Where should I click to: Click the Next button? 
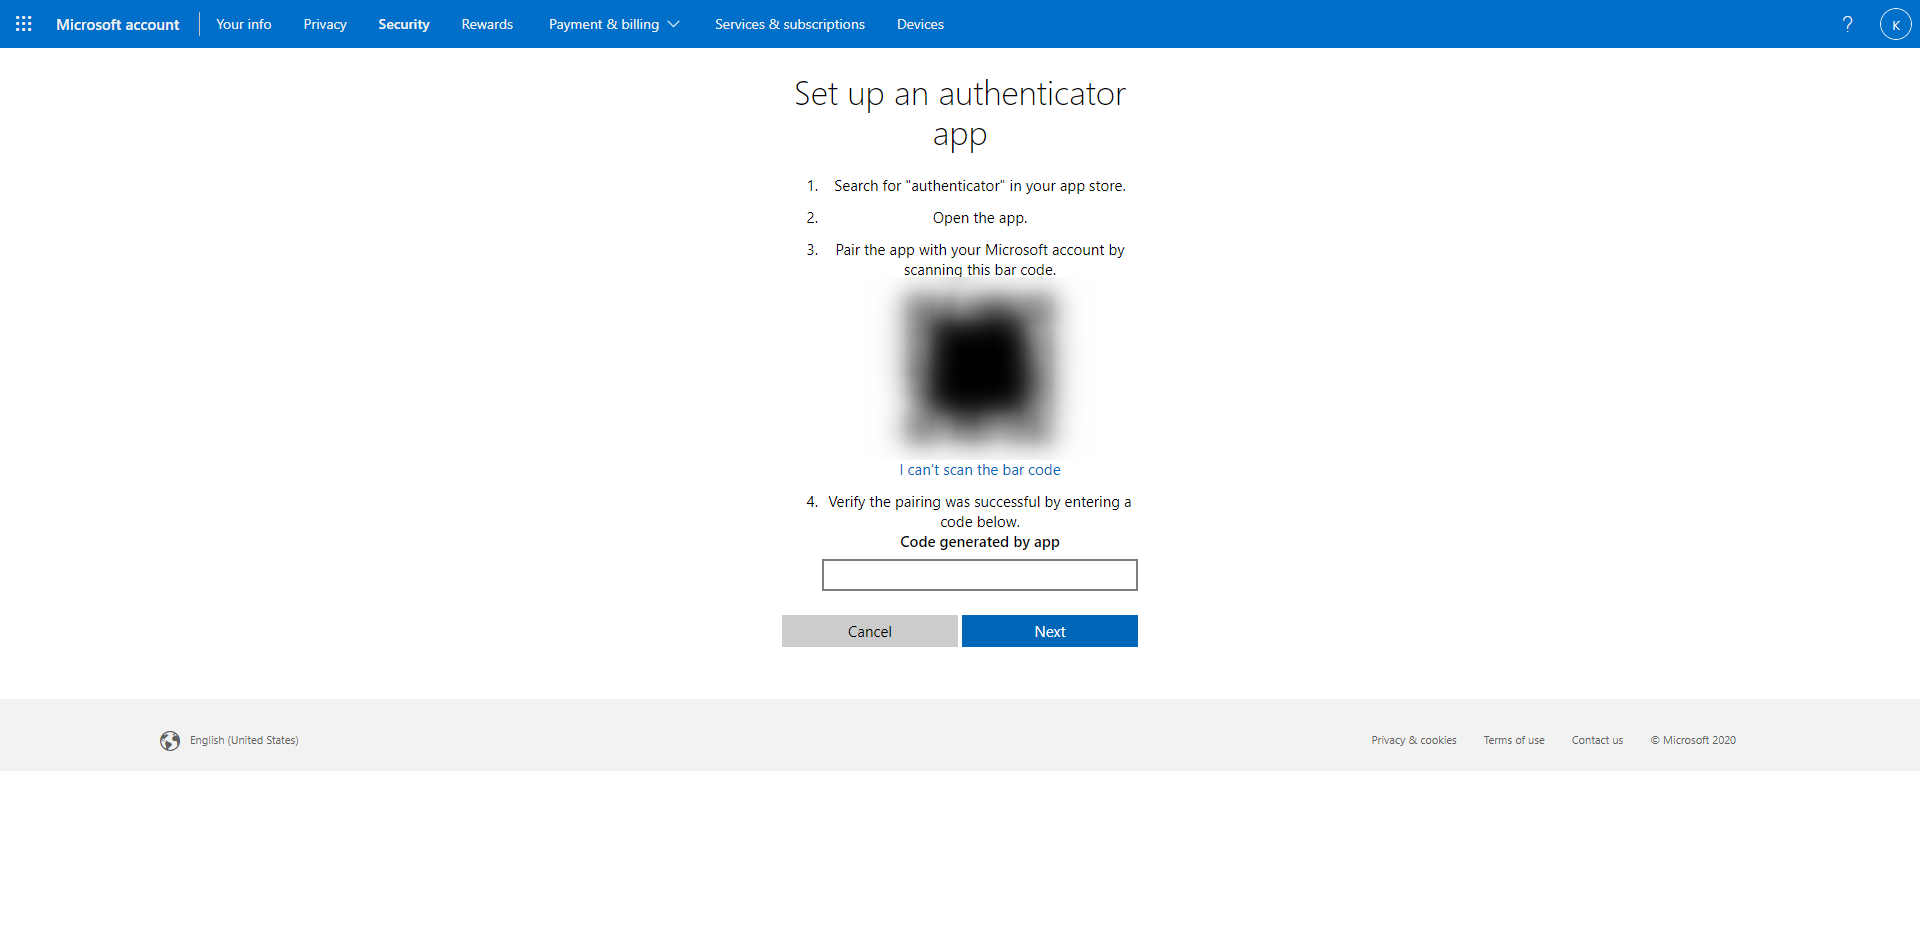(x=1050, y=631)
